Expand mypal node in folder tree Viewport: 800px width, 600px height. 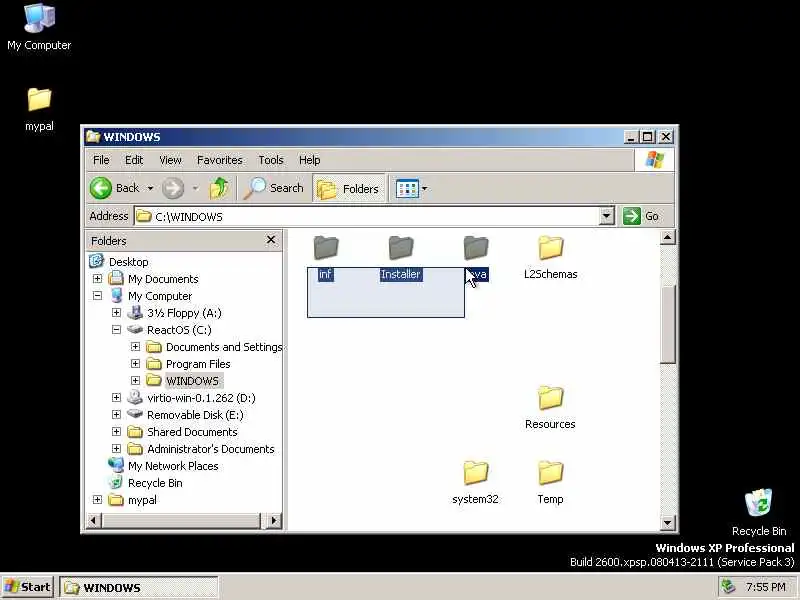[97, 499]
